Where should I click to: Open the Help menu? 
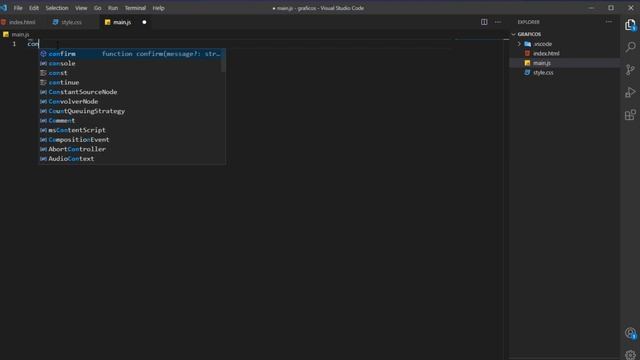158,8
